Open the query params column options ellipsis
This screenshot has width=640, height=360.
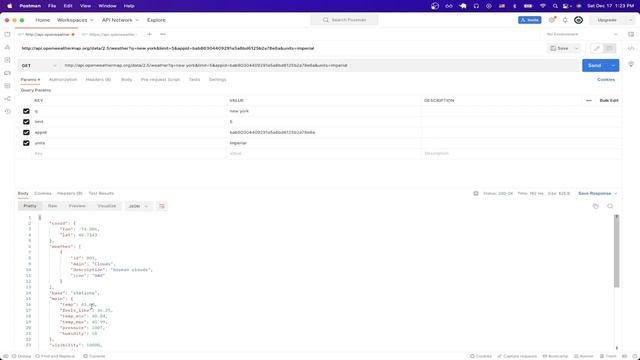(589, 100)
